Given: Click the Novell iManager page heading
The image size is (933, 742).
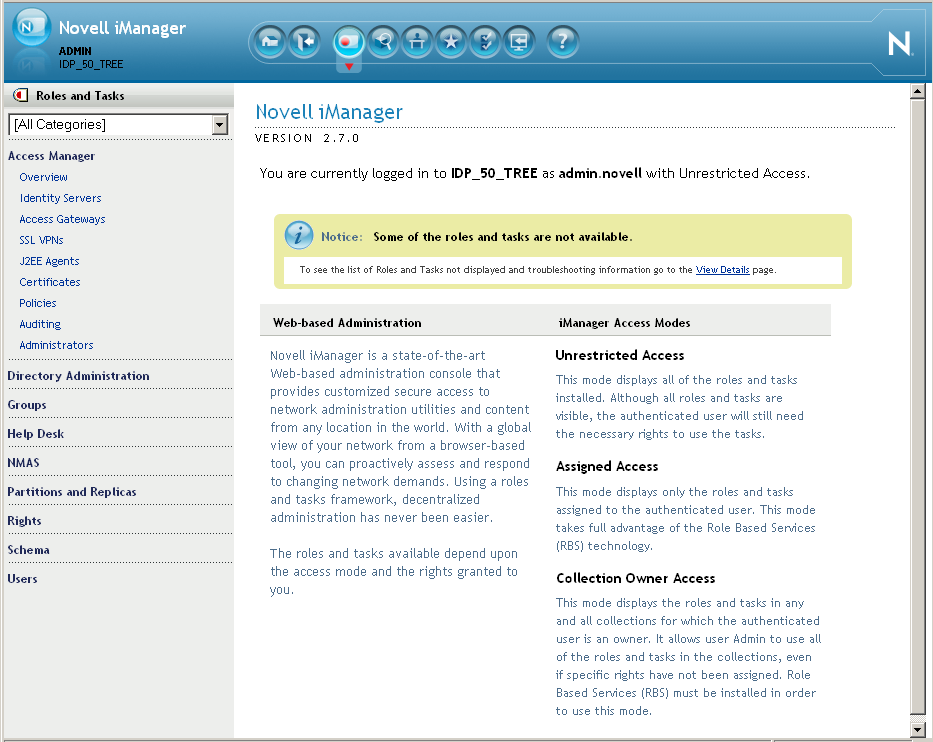Looking at the screenshot, I should coord(329,112).
